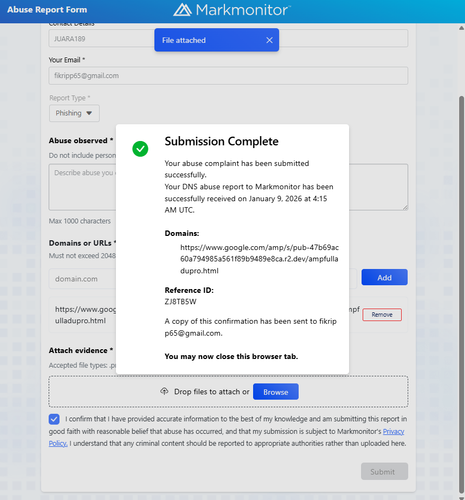Click the scrollbar up arrow at top
Image resolution: width=465 pixels, height=500 pixels.
(x=462, y=28)
